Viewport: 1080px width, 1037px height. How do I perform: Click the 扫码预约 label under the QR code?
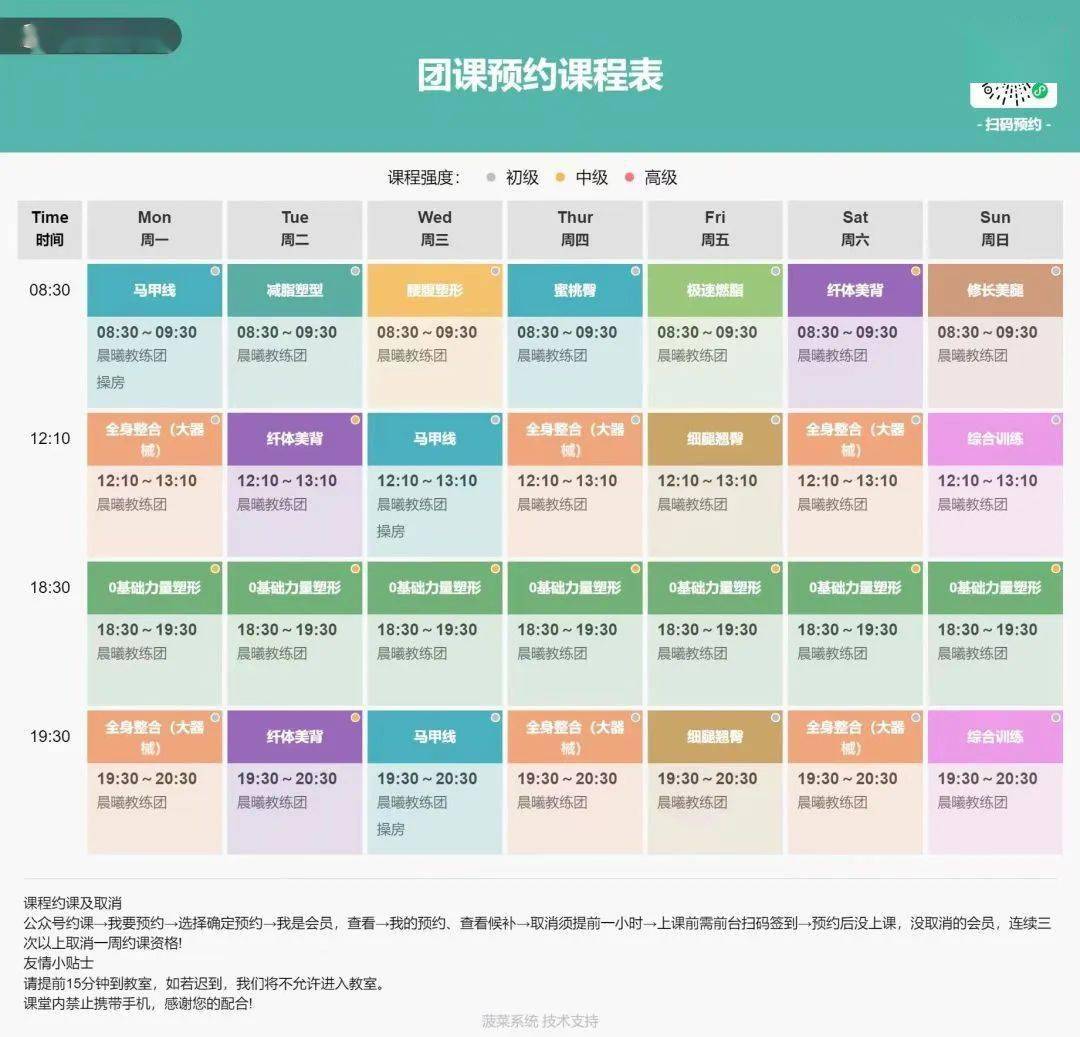[x=1013, y=125]
